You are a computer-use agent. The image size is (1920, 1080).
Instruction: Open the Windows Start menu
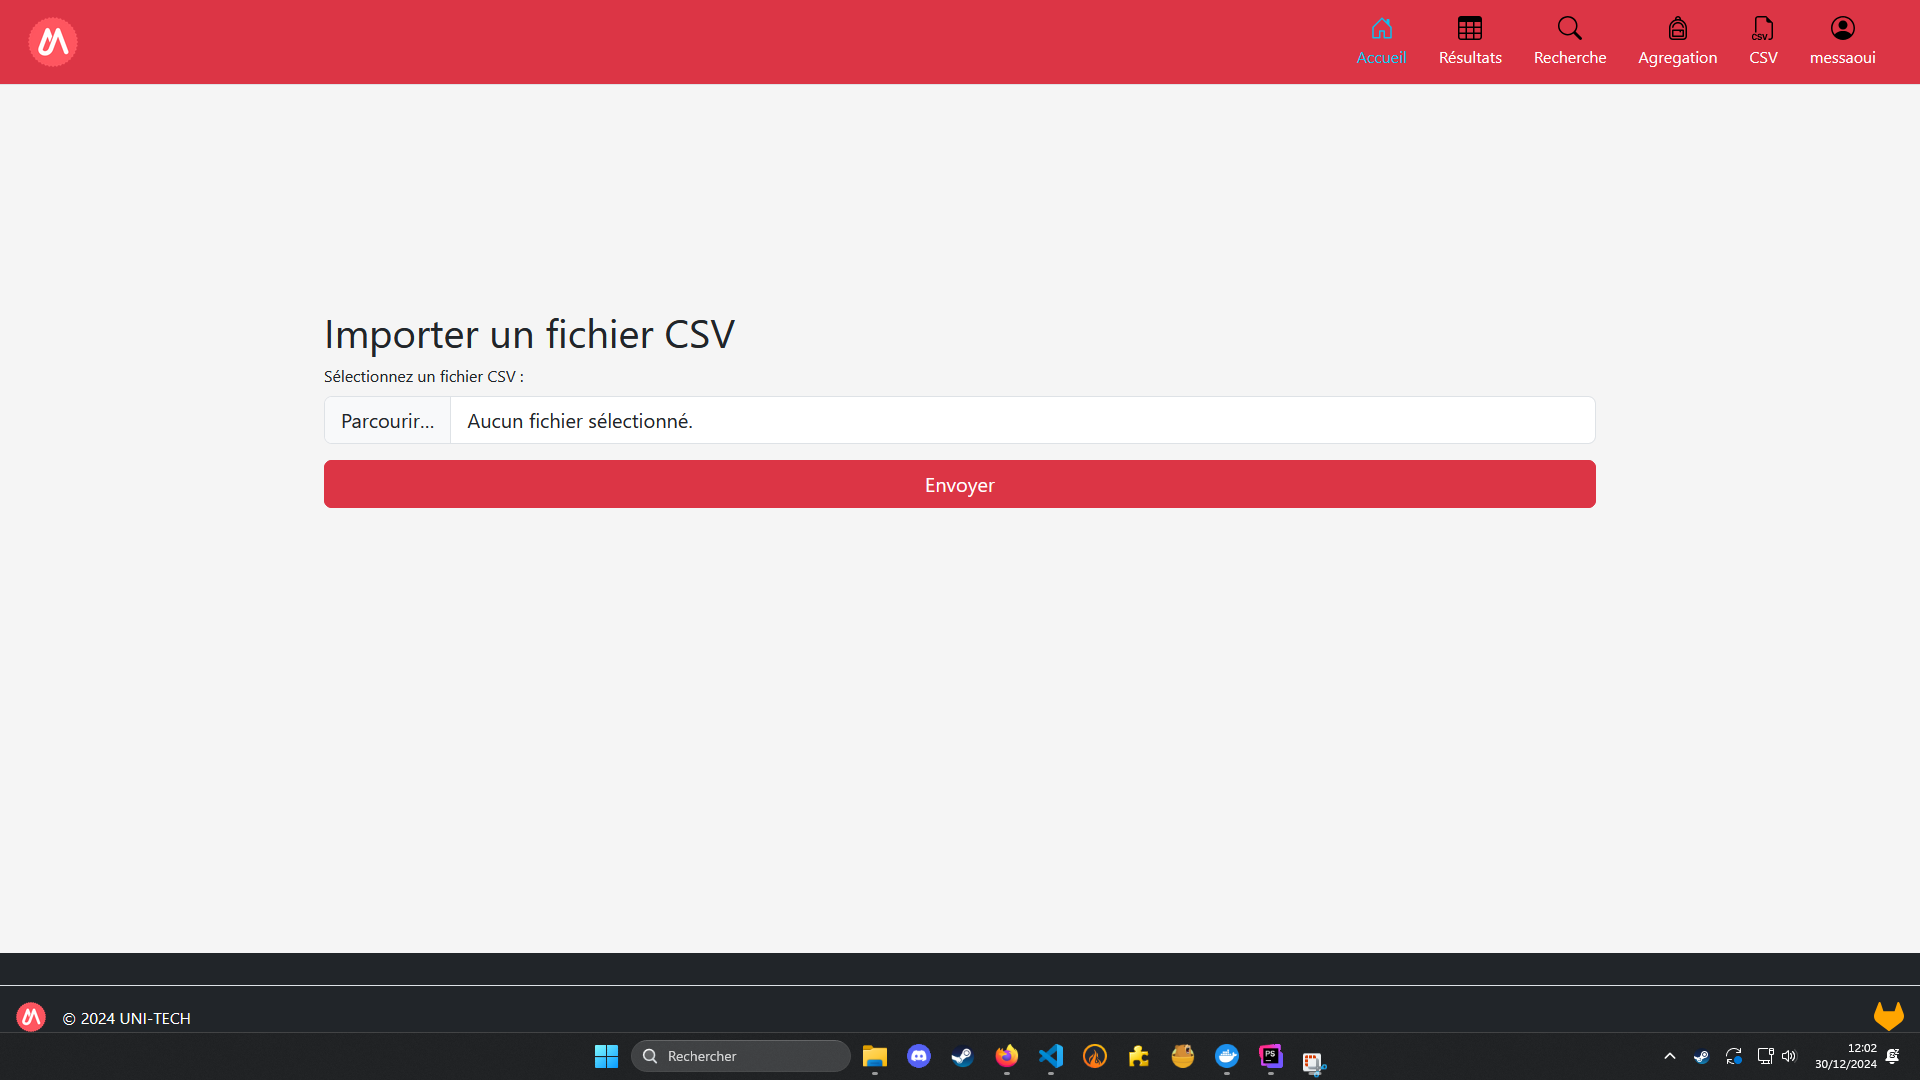[x=606, y=1056]
